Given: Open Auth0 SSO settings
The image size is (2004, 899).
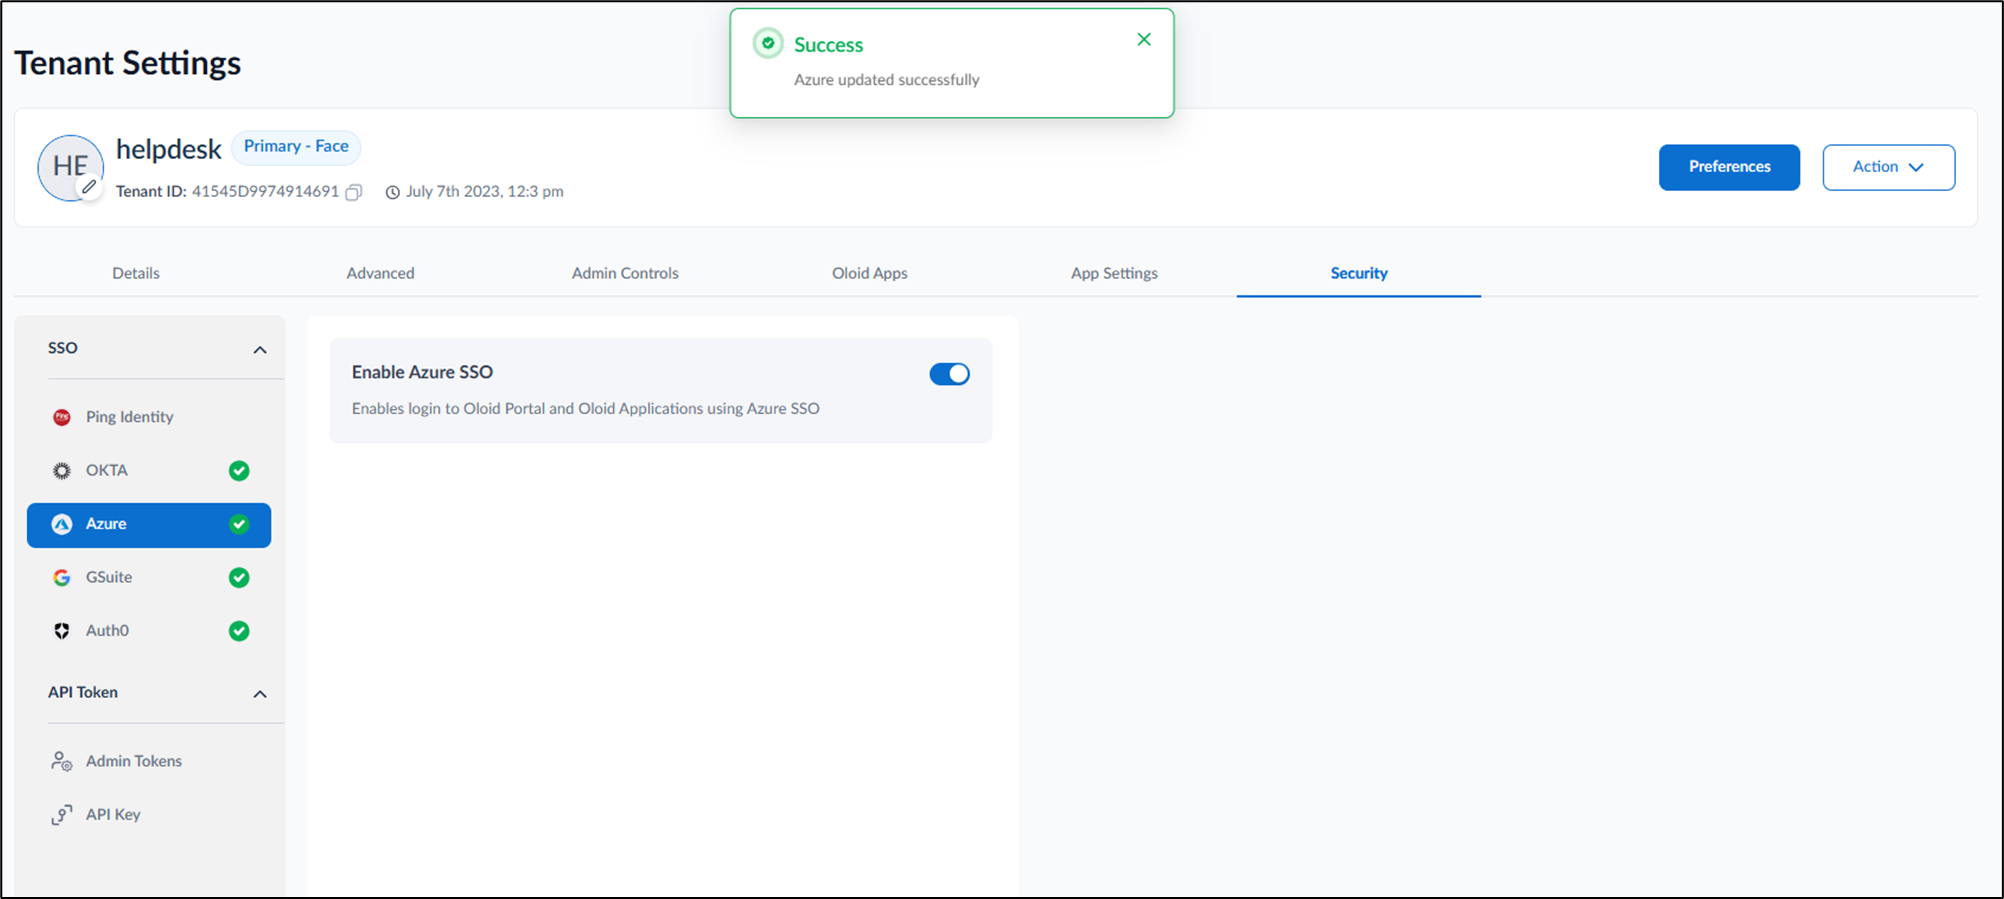Looking at the screenshot, I should click(x=149, y=631).
